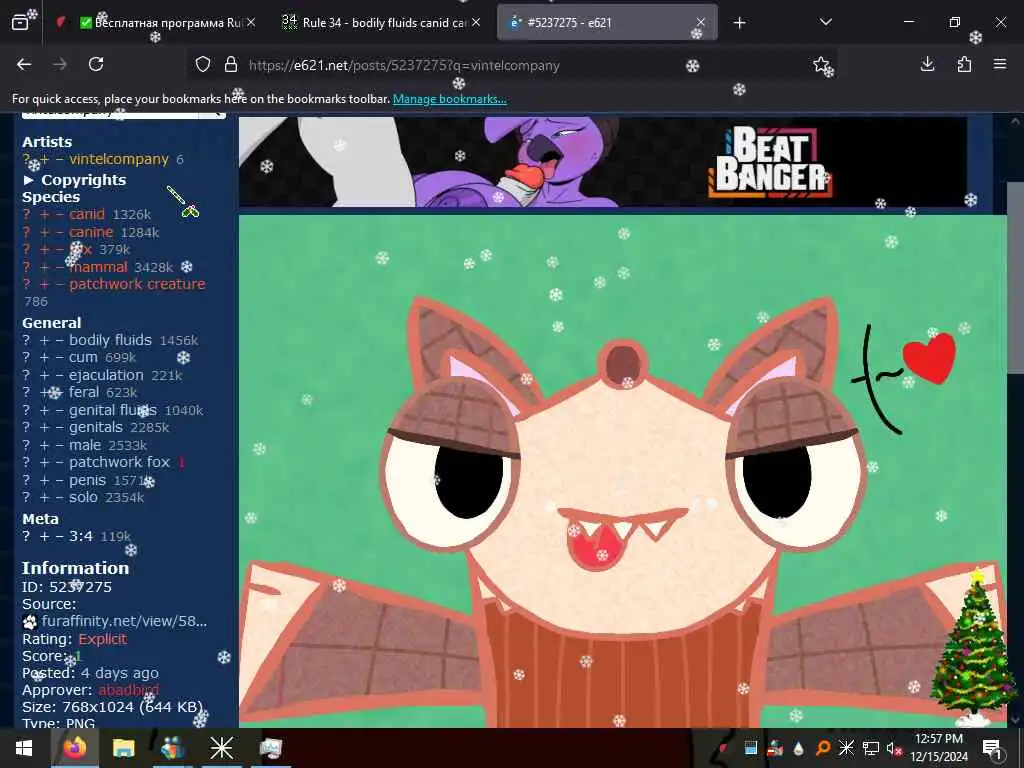The image size is (1024, 768).
Task: Open the vintelcompany artist tag
Action: click(119, 159)
